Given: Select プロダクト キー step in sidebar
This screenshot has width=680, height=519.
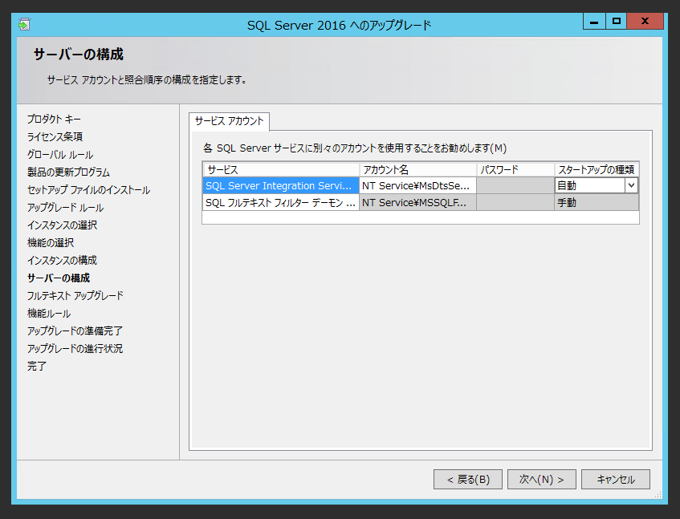Looking at the screenshot, I should point(54,119).
